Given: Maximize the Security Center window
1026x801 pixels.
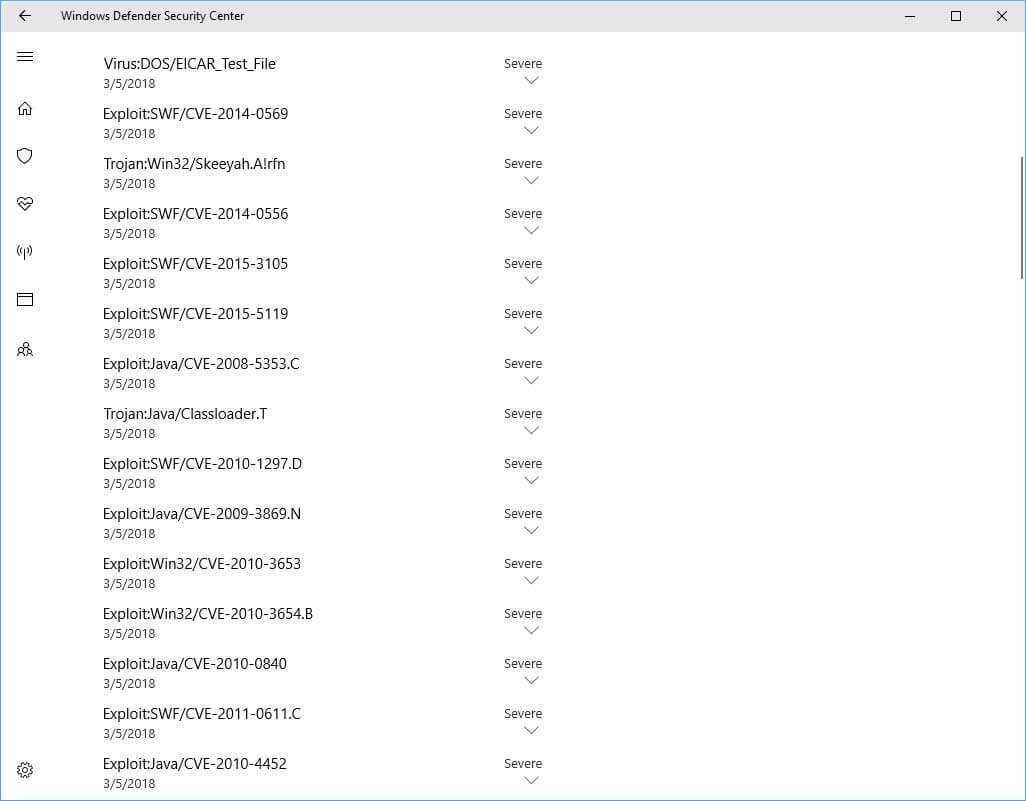Looking at the screenshot, I should pos(956,16).
